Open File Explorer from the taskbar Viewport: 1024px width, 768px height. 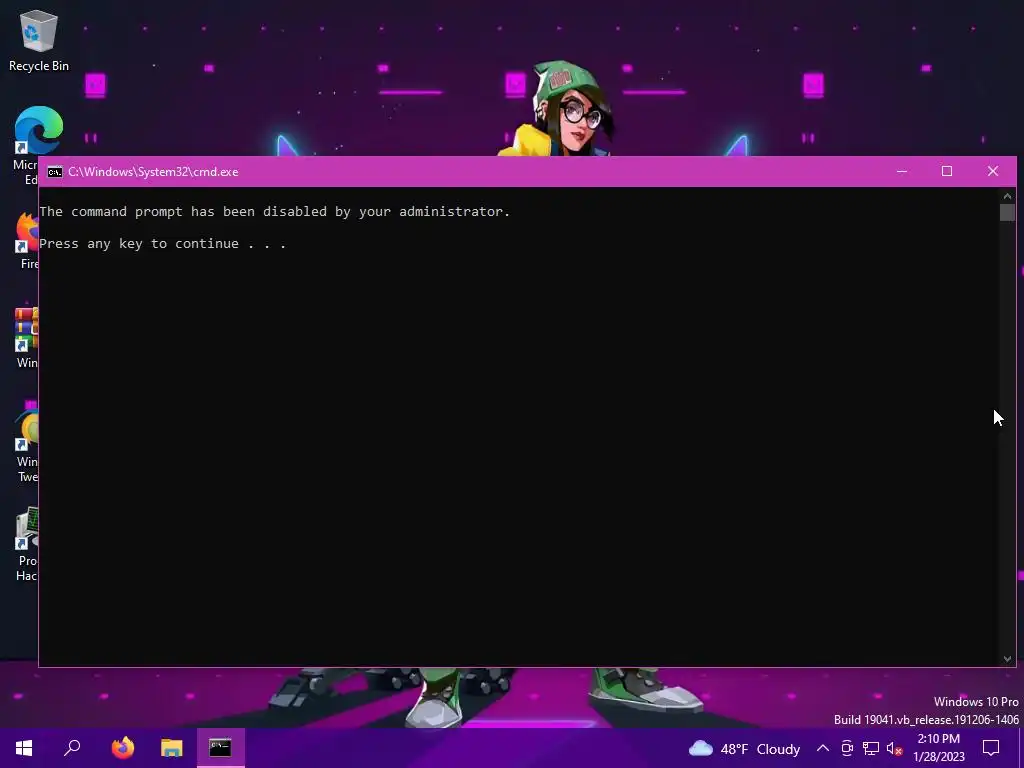(x=172, y=748)
